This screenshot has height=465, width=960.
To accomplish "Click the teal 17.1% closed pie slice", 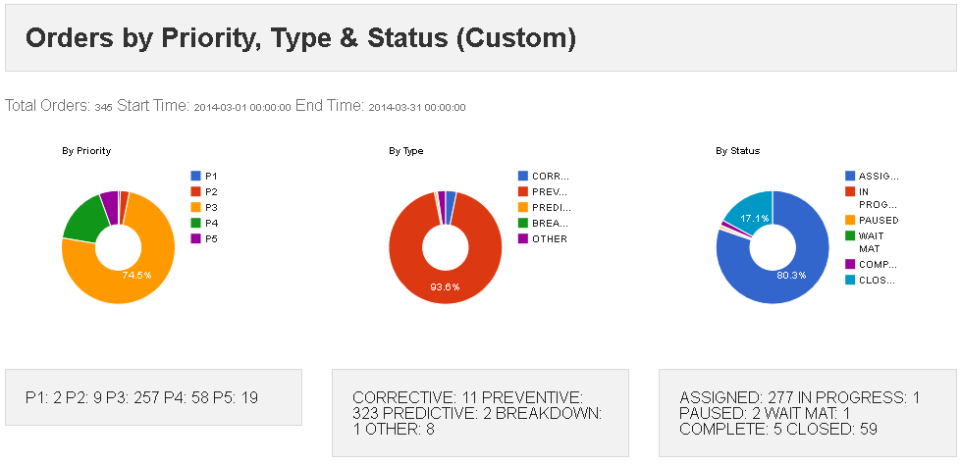I will click(752, 208).
